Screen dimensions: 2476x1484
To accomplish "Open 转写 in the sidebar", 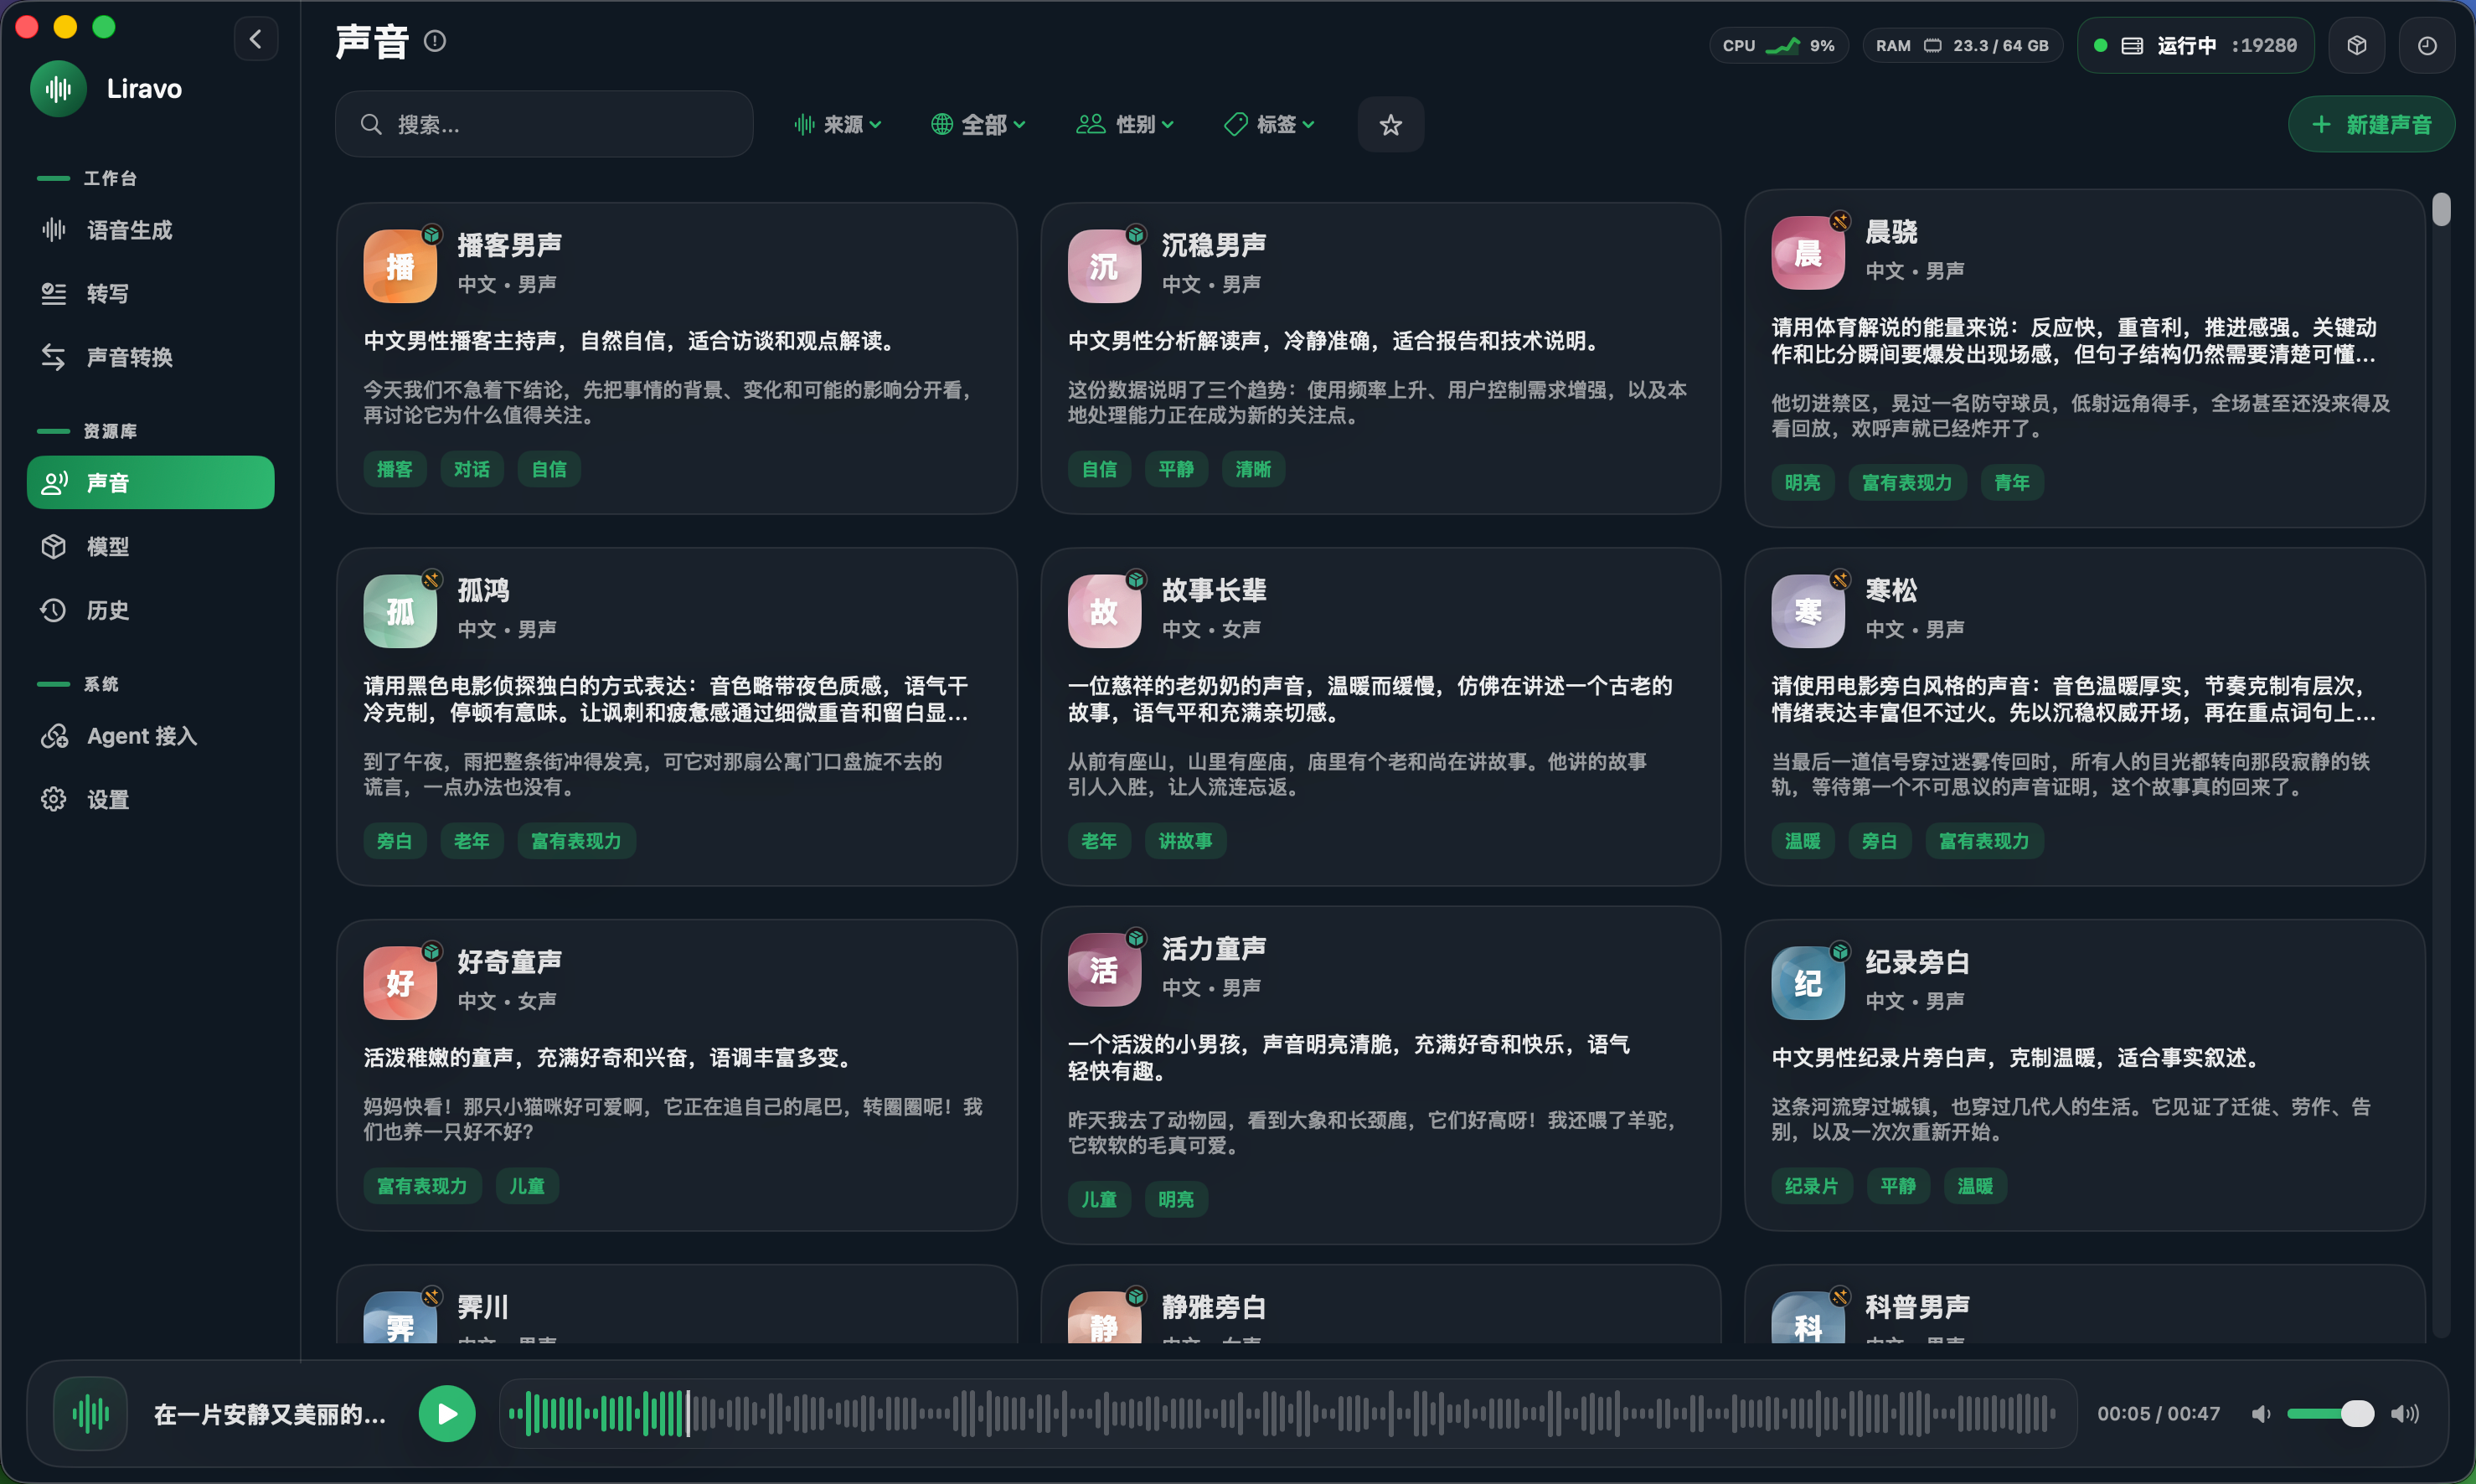I will coord(150,293).
